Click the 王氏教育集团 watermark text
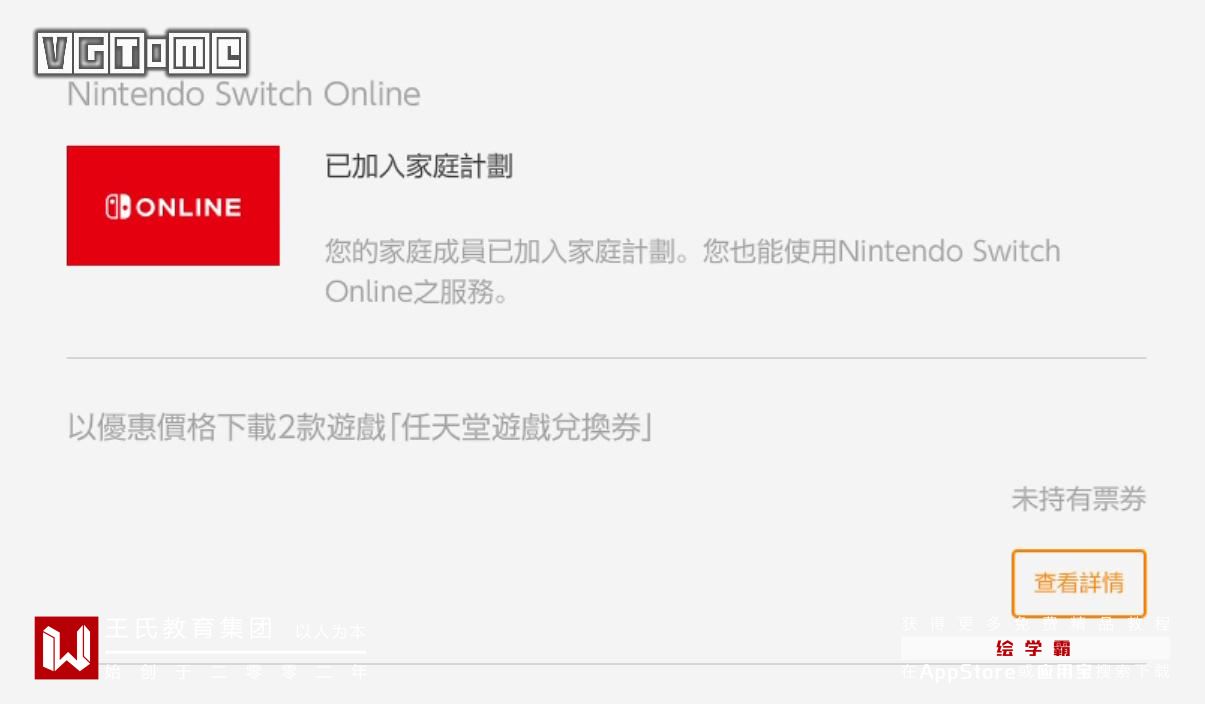The width and height of the screenshot is (1205, 704). click(189, 630)
